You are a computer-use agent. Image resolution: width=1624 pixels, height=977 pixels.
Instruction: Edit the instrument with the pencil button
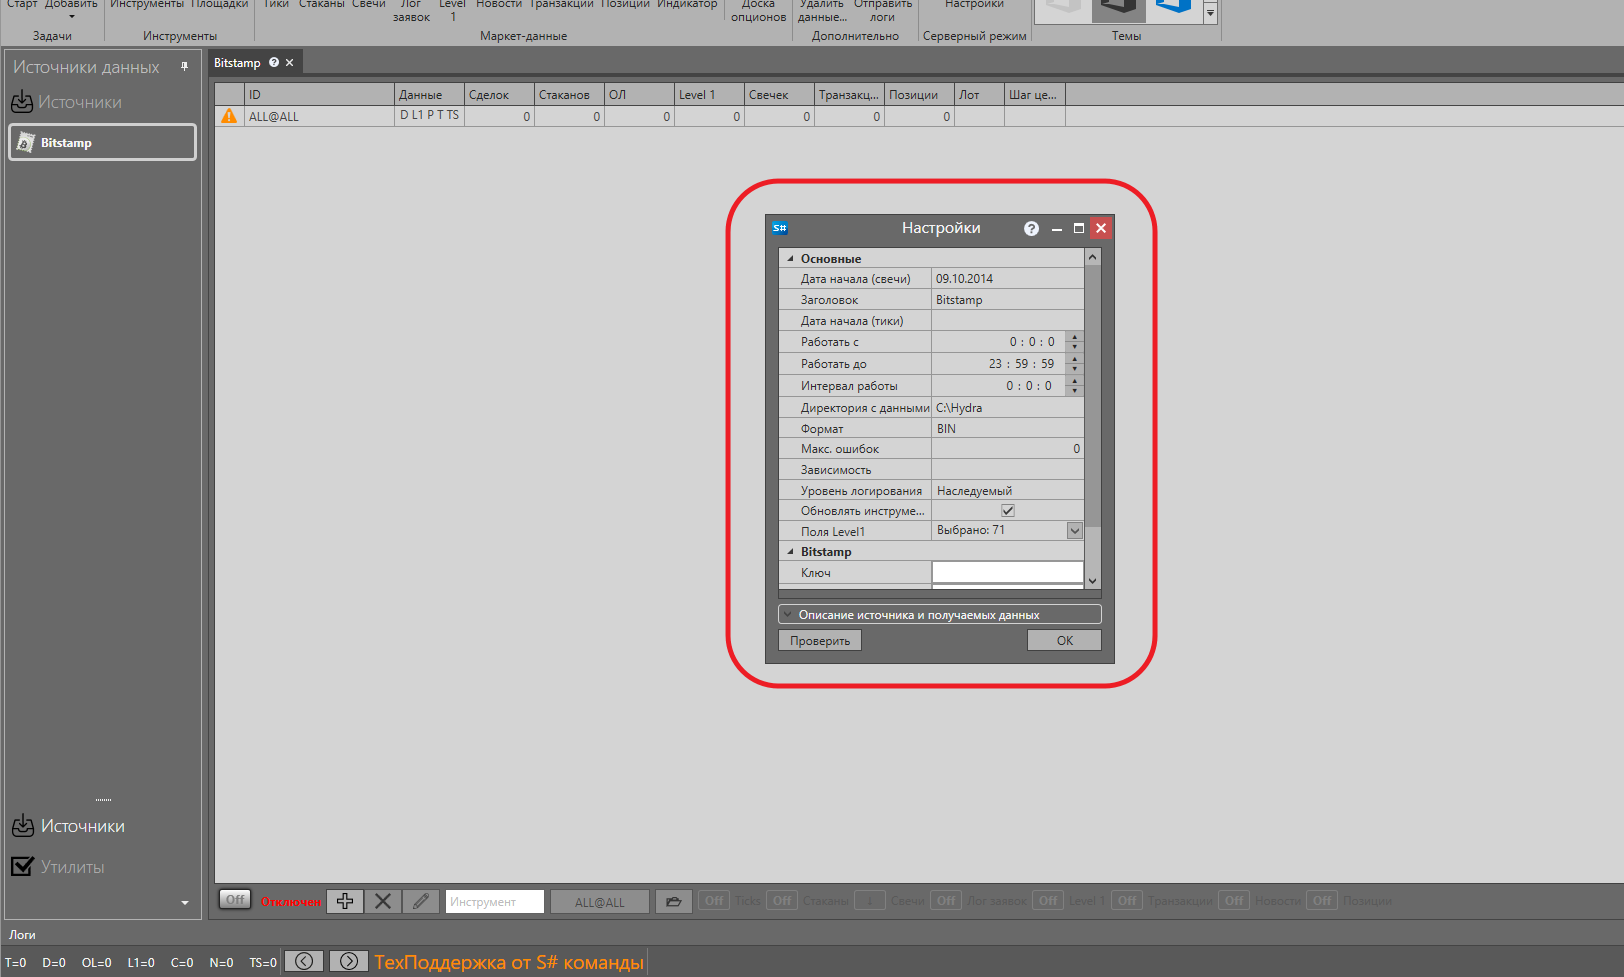(x=421, y=901)
